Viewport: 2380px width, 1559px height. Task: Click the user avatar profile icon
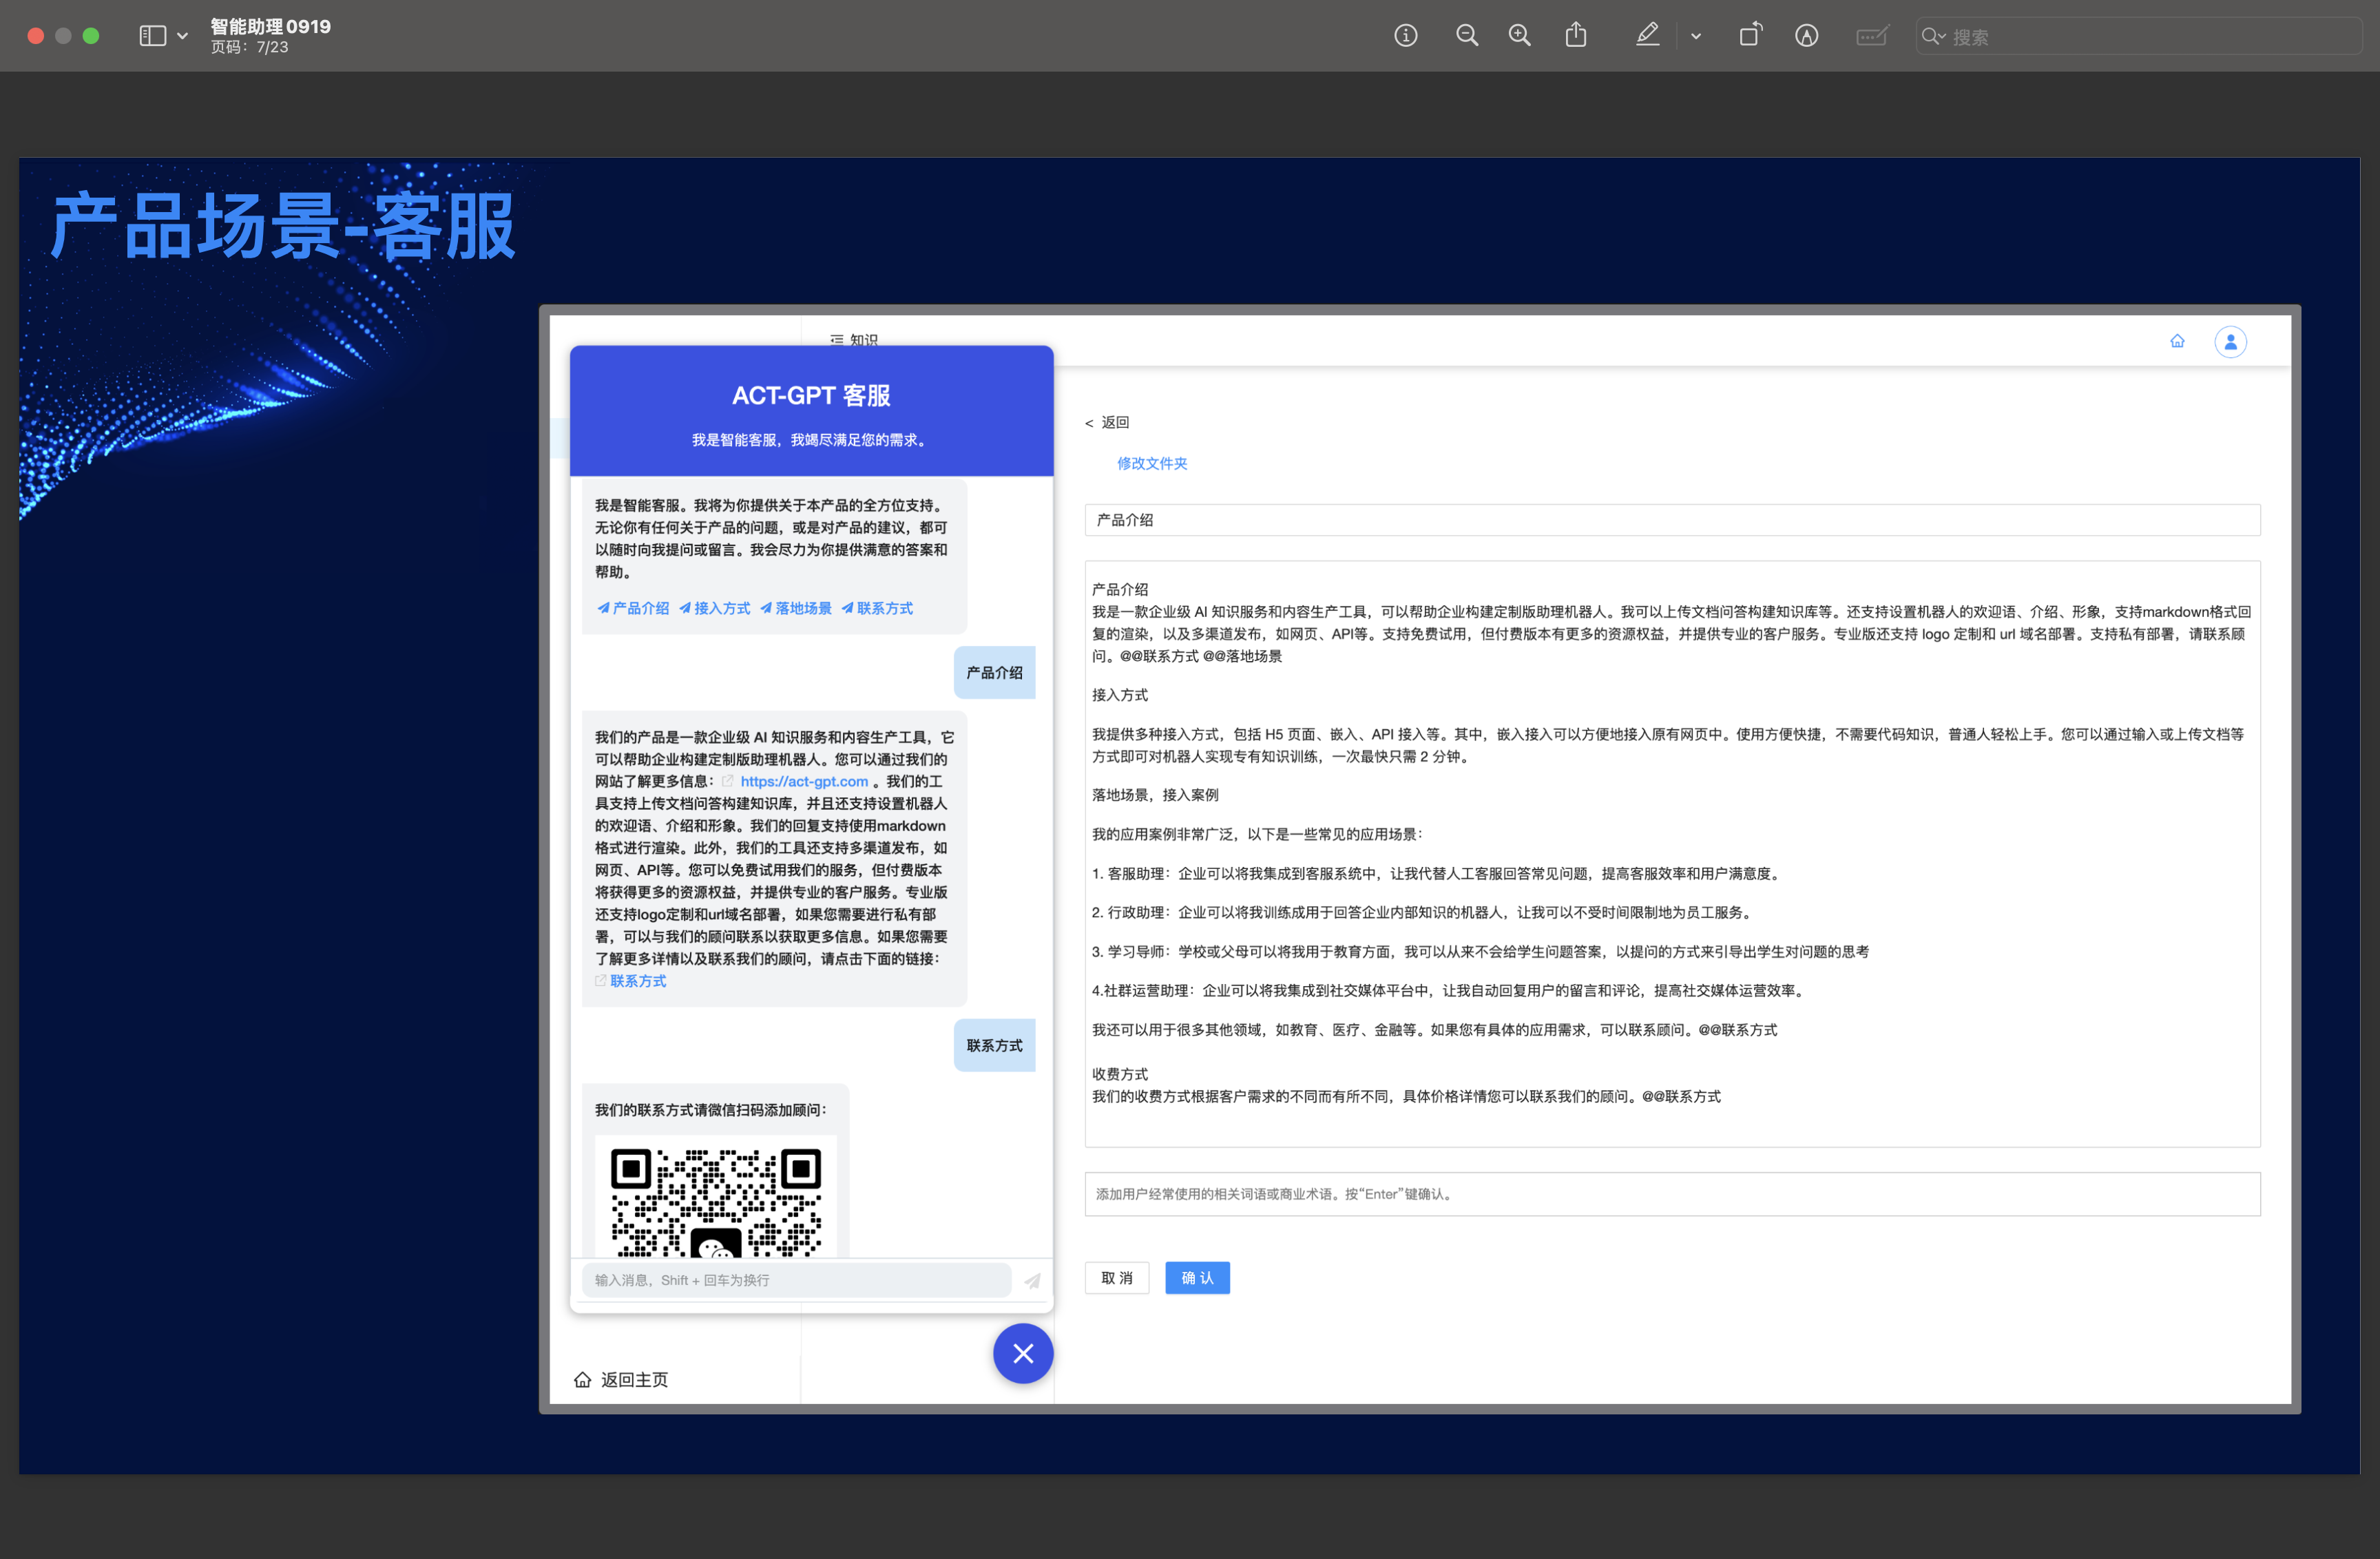2230,342
